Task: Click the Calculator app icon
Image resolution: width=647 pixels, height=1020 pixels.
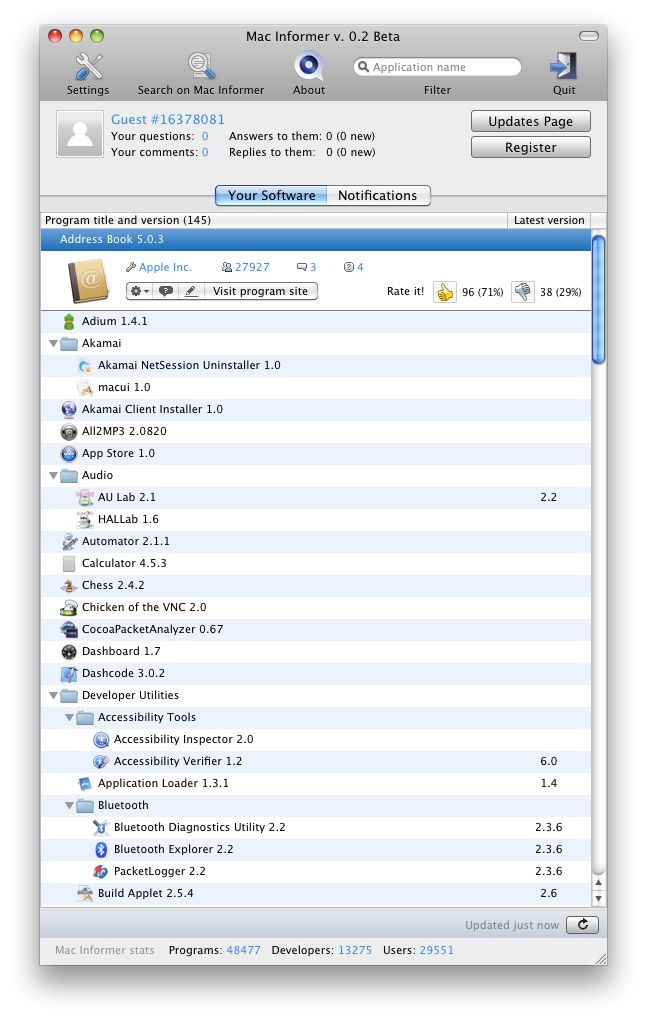Action: (x=69, y=563)
